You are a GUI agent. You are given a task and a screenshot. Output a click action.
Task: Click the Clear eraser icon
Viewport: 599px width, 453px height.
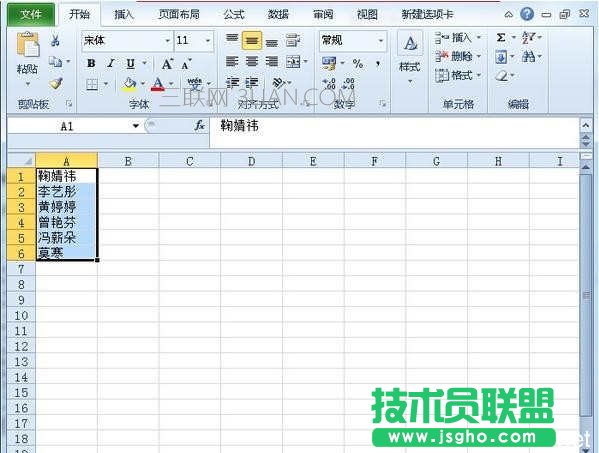tap(502, 76)
